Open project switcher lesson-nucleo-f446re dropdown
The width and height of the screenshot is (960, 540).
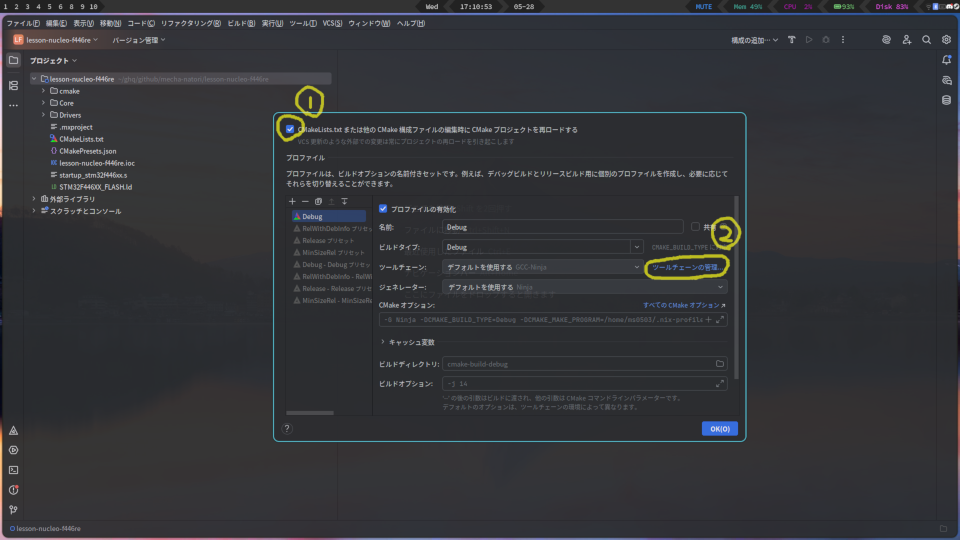click(56, 40)
